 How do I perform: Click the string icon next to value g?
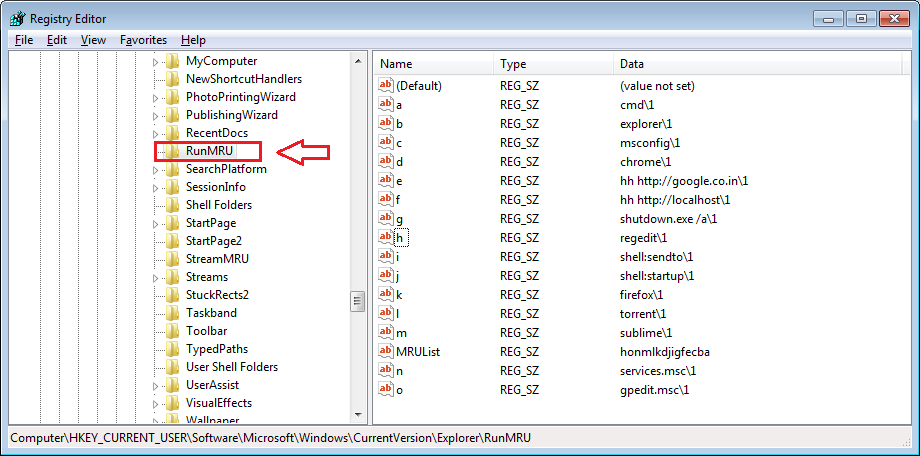click(385, 218)
